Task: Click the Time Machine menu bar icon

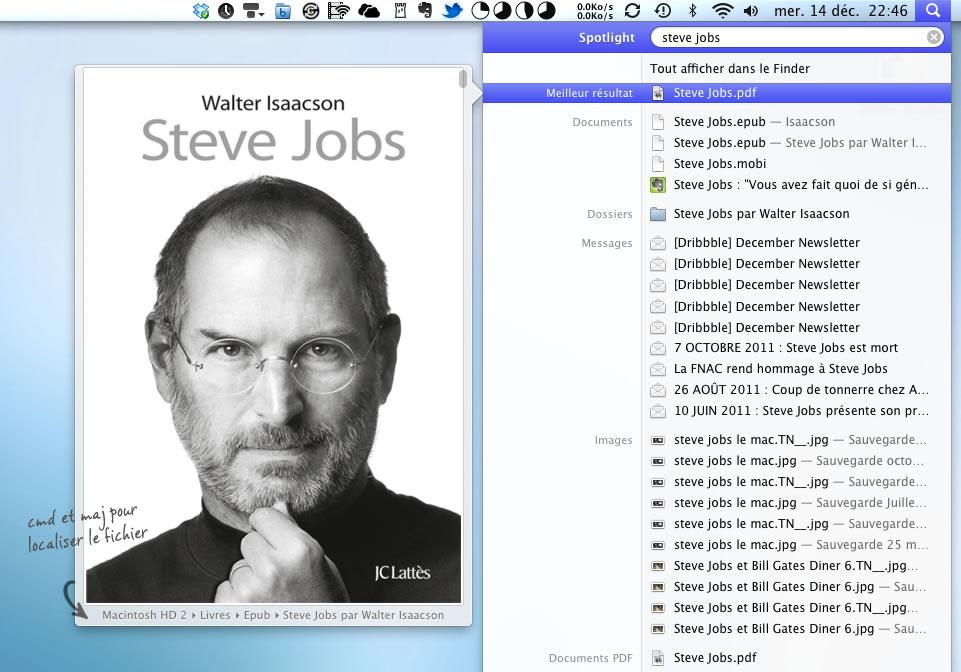Action: [x=661, y=12]
